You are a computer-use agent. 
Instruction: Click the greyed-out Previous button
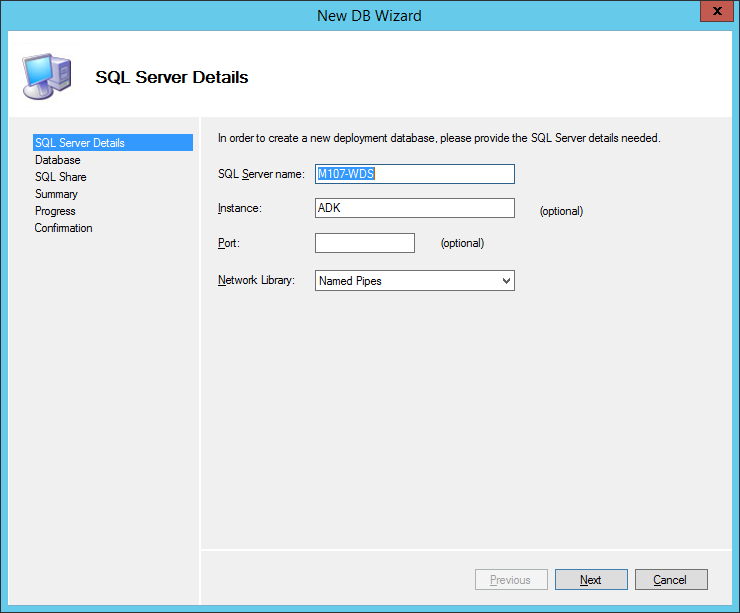click(510, 580)
